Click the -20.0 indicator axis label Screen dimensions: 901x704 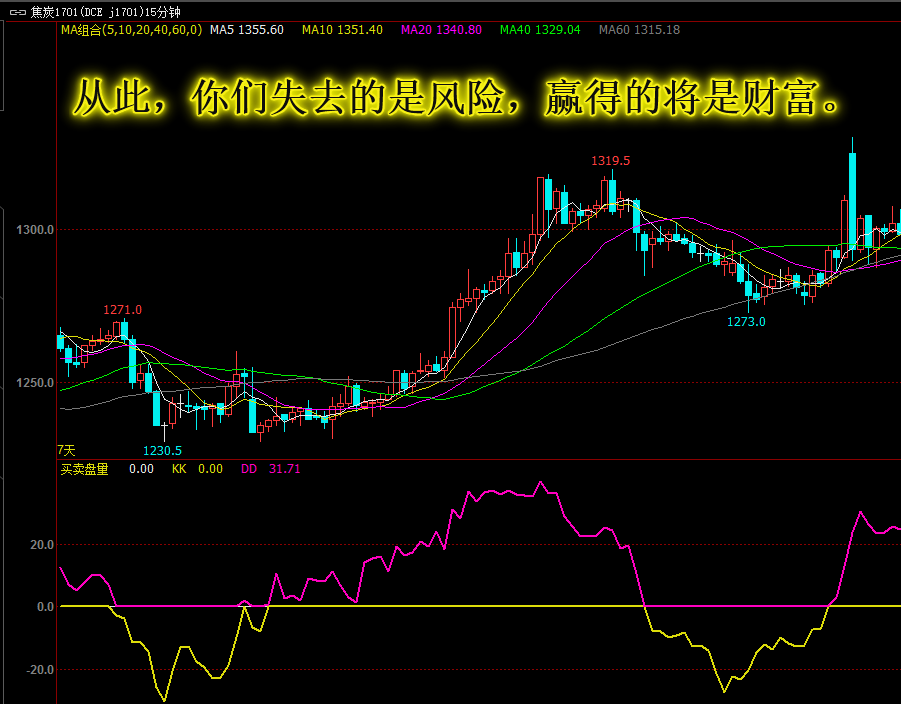coord(40,670)
